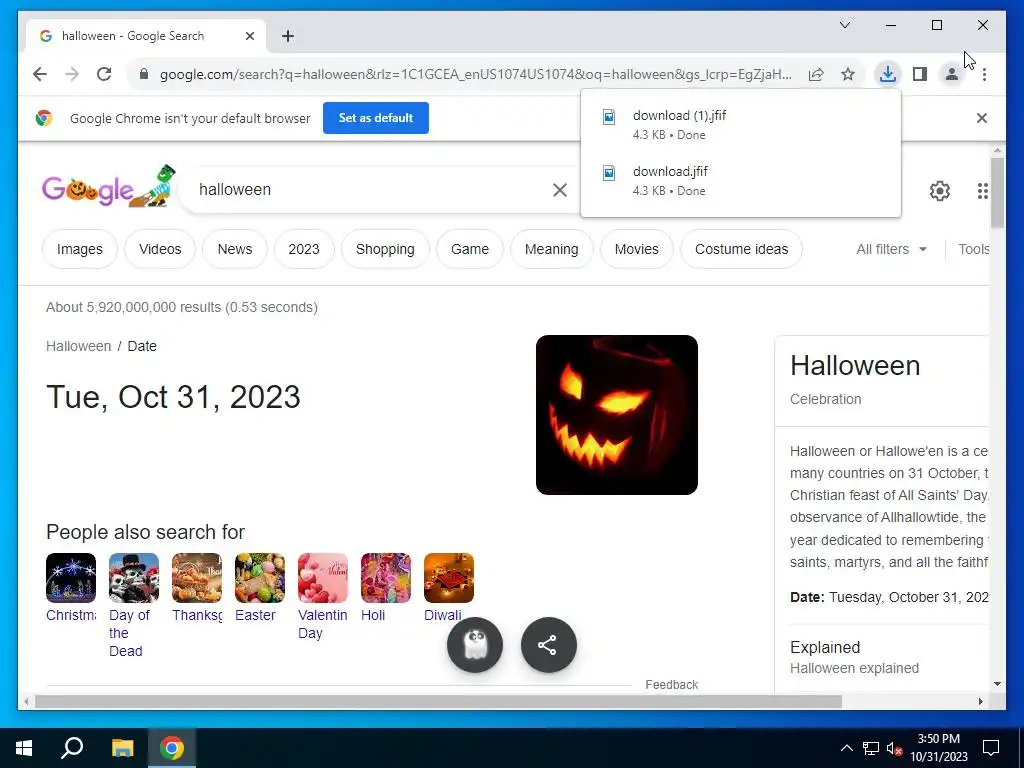This screenshot has height=768, width=1024.
Task: Open the jack-o'-lantern image
Action: (616, 415)
